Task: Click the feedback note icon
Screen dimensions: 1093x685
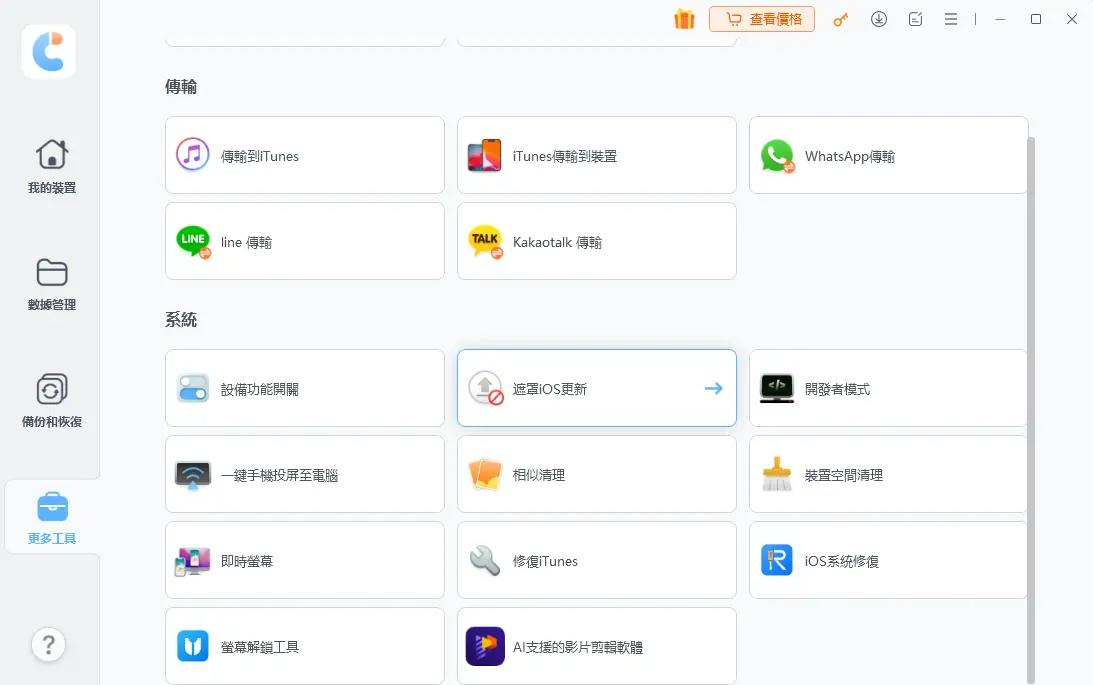Action: pos(915,19)
